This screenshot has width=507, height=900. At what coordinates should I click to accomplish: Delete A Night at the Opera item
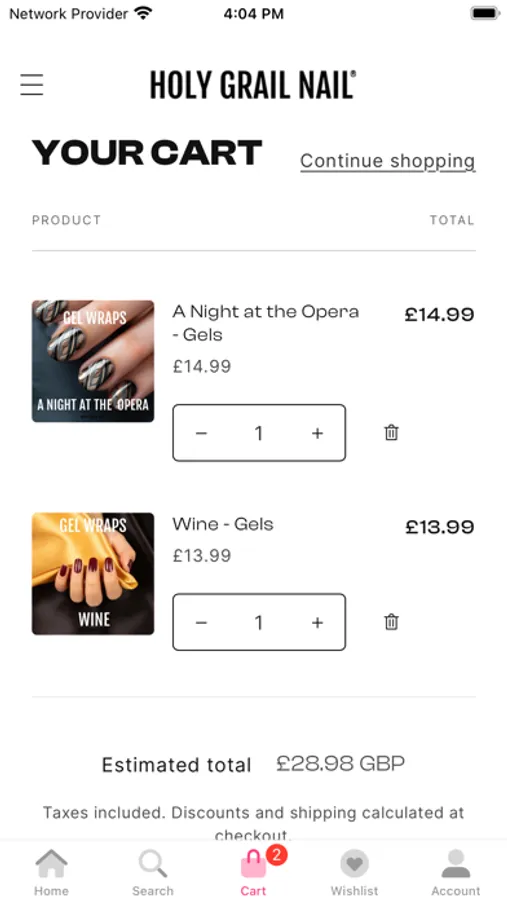(x=391, y=432)
